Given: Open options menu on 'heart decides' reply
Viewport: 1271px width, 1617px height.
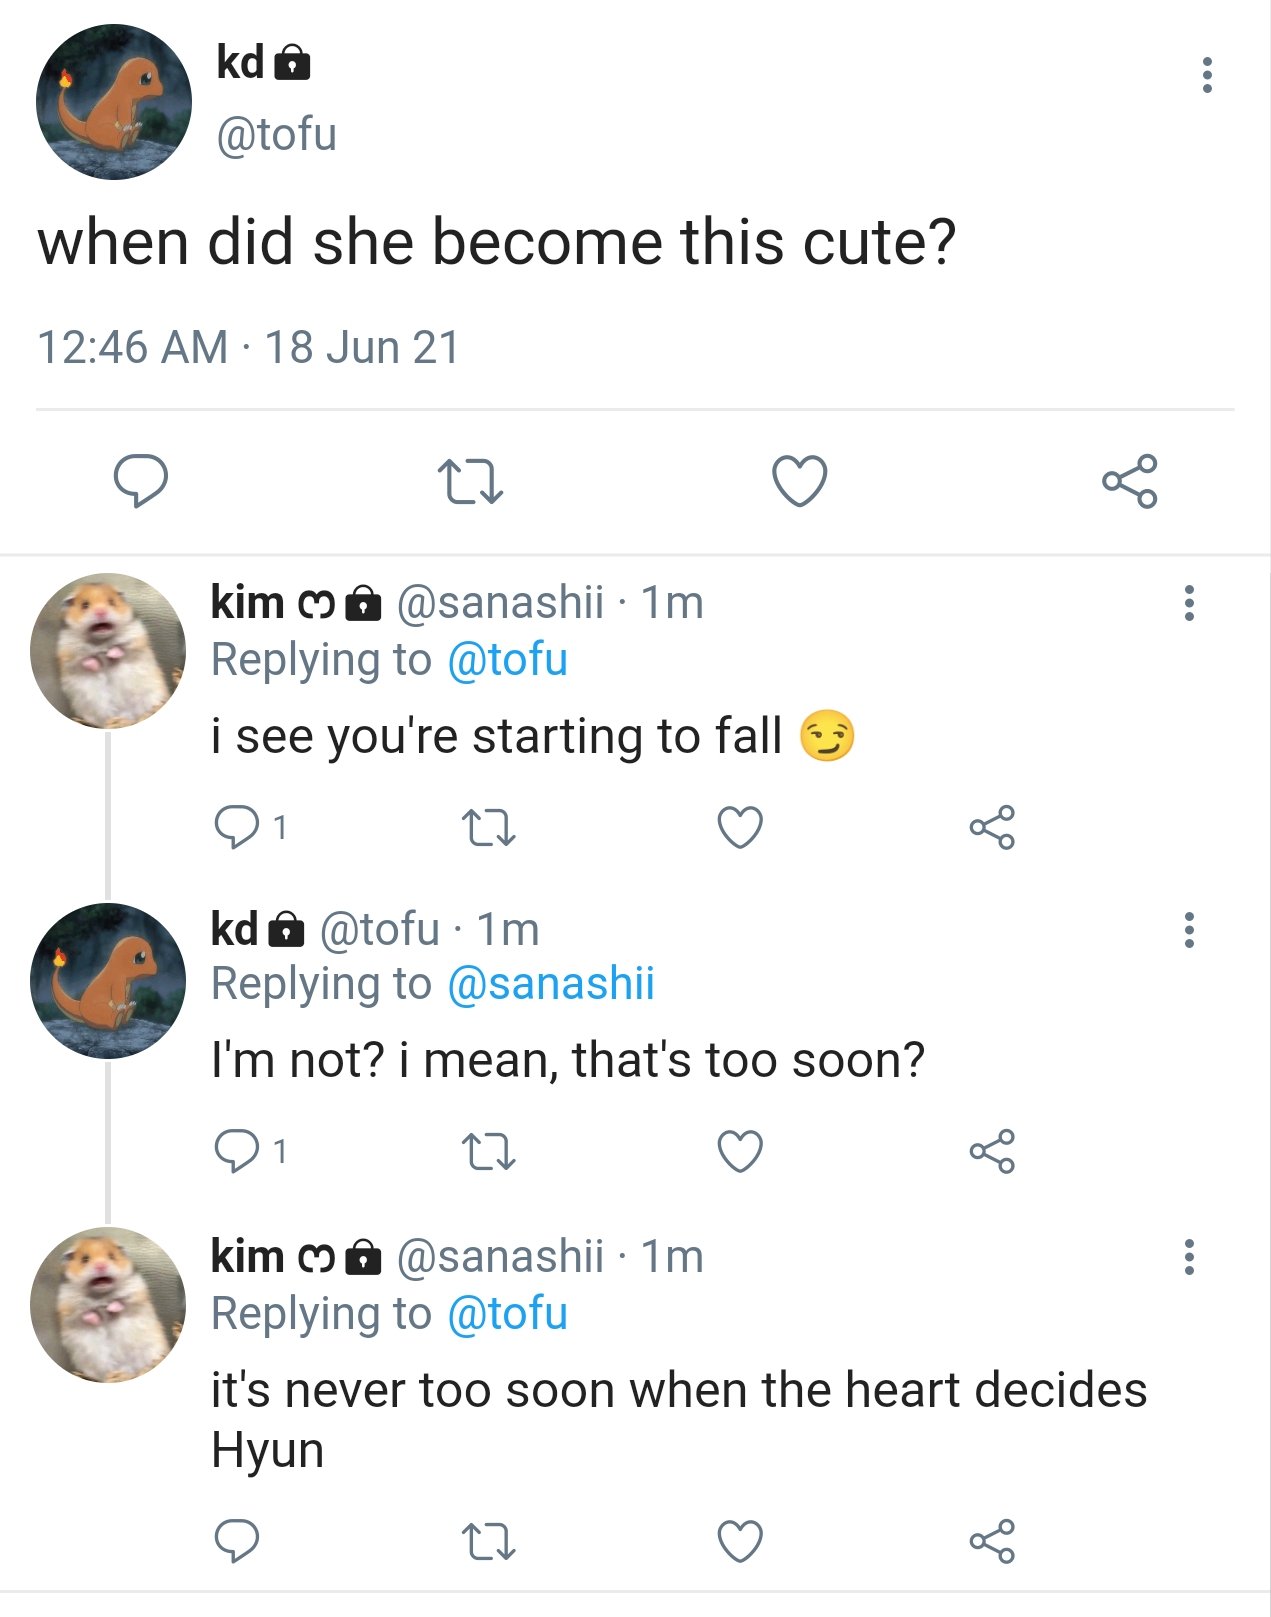Looking at the screenshot, I should click(1189, 1257).
